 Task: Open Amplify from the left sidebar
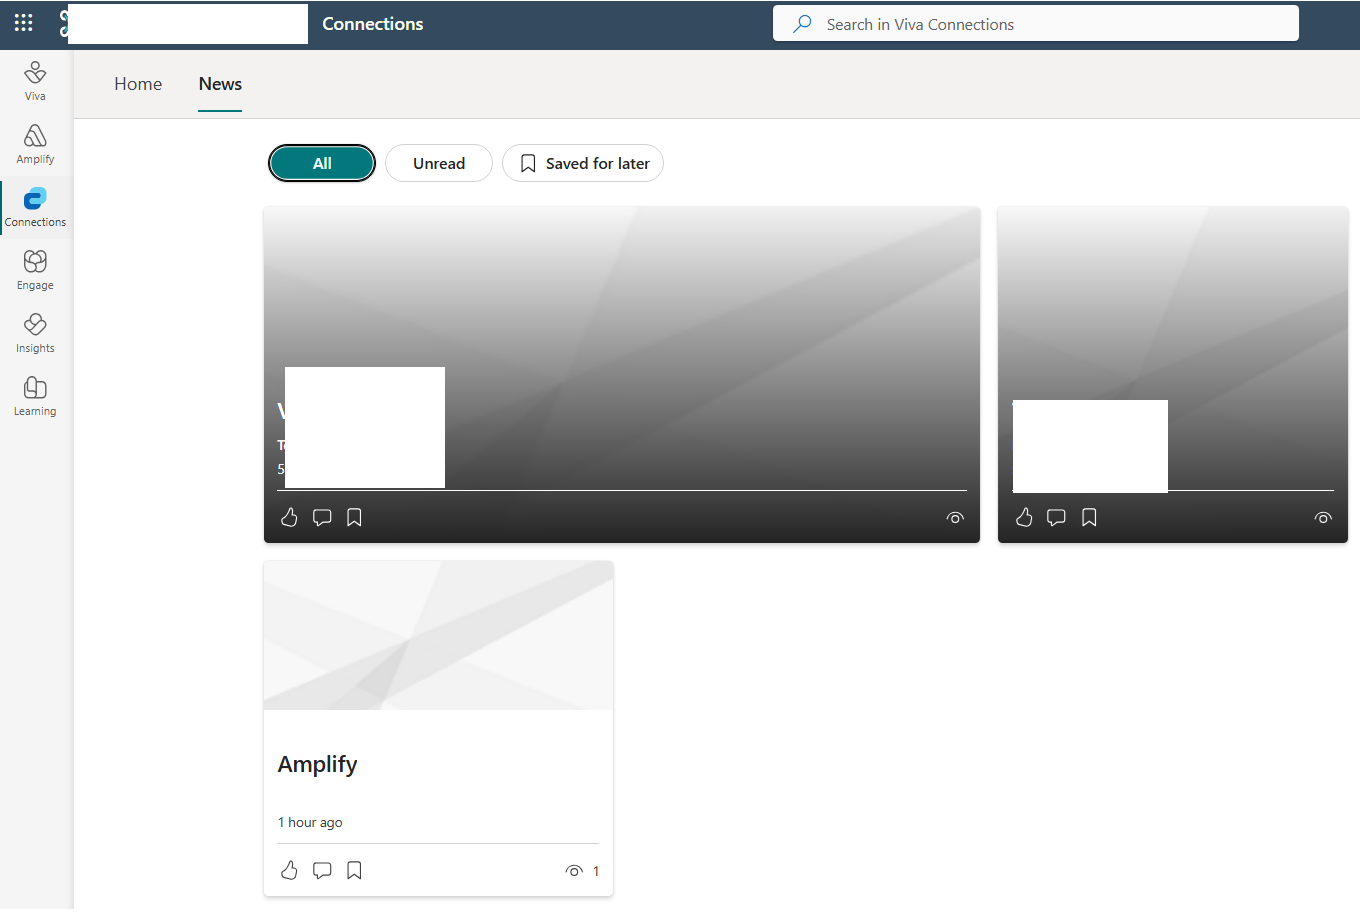tap(35, 144)
